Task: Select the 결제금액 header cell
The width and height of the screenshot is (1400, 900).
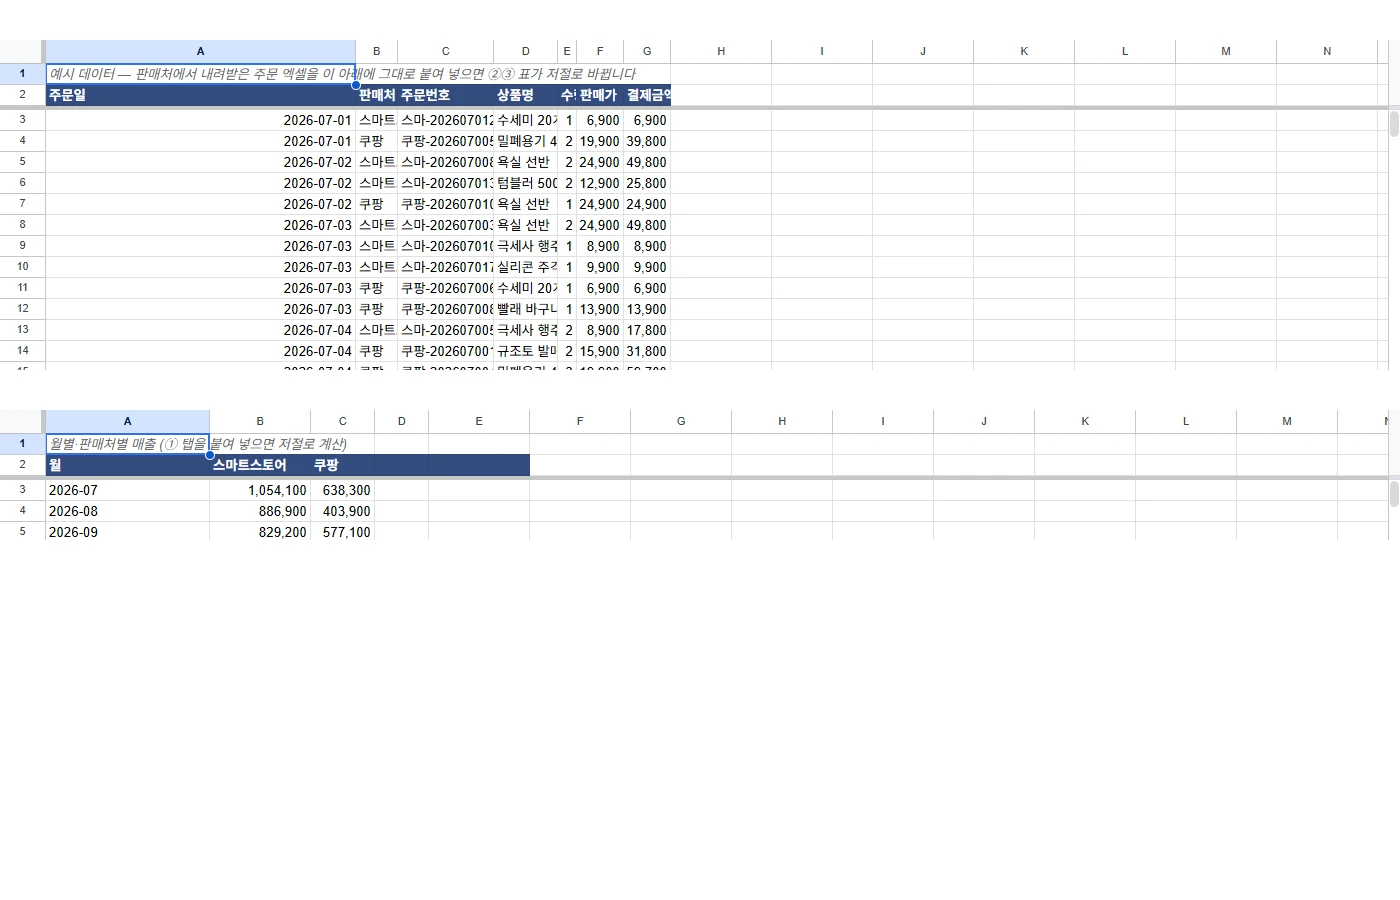Action: [647, 95]
